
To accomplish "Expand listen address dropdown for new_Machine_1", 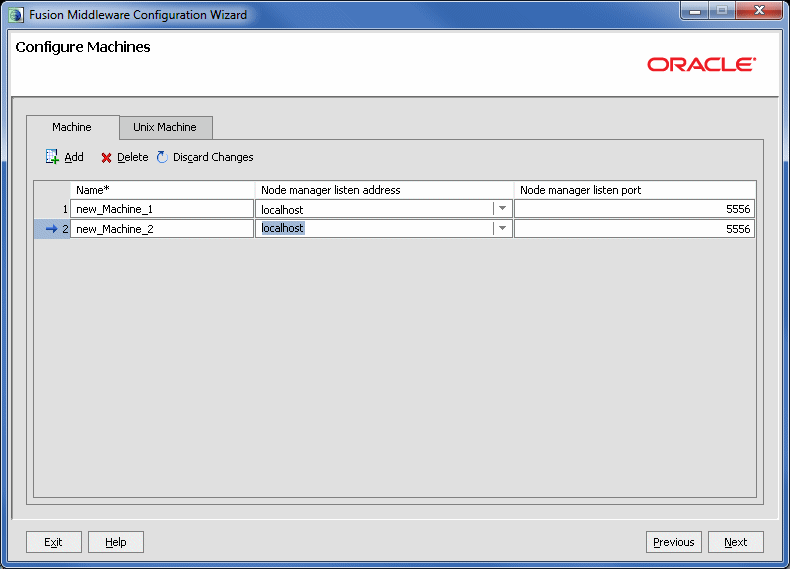I will (502, 209).
